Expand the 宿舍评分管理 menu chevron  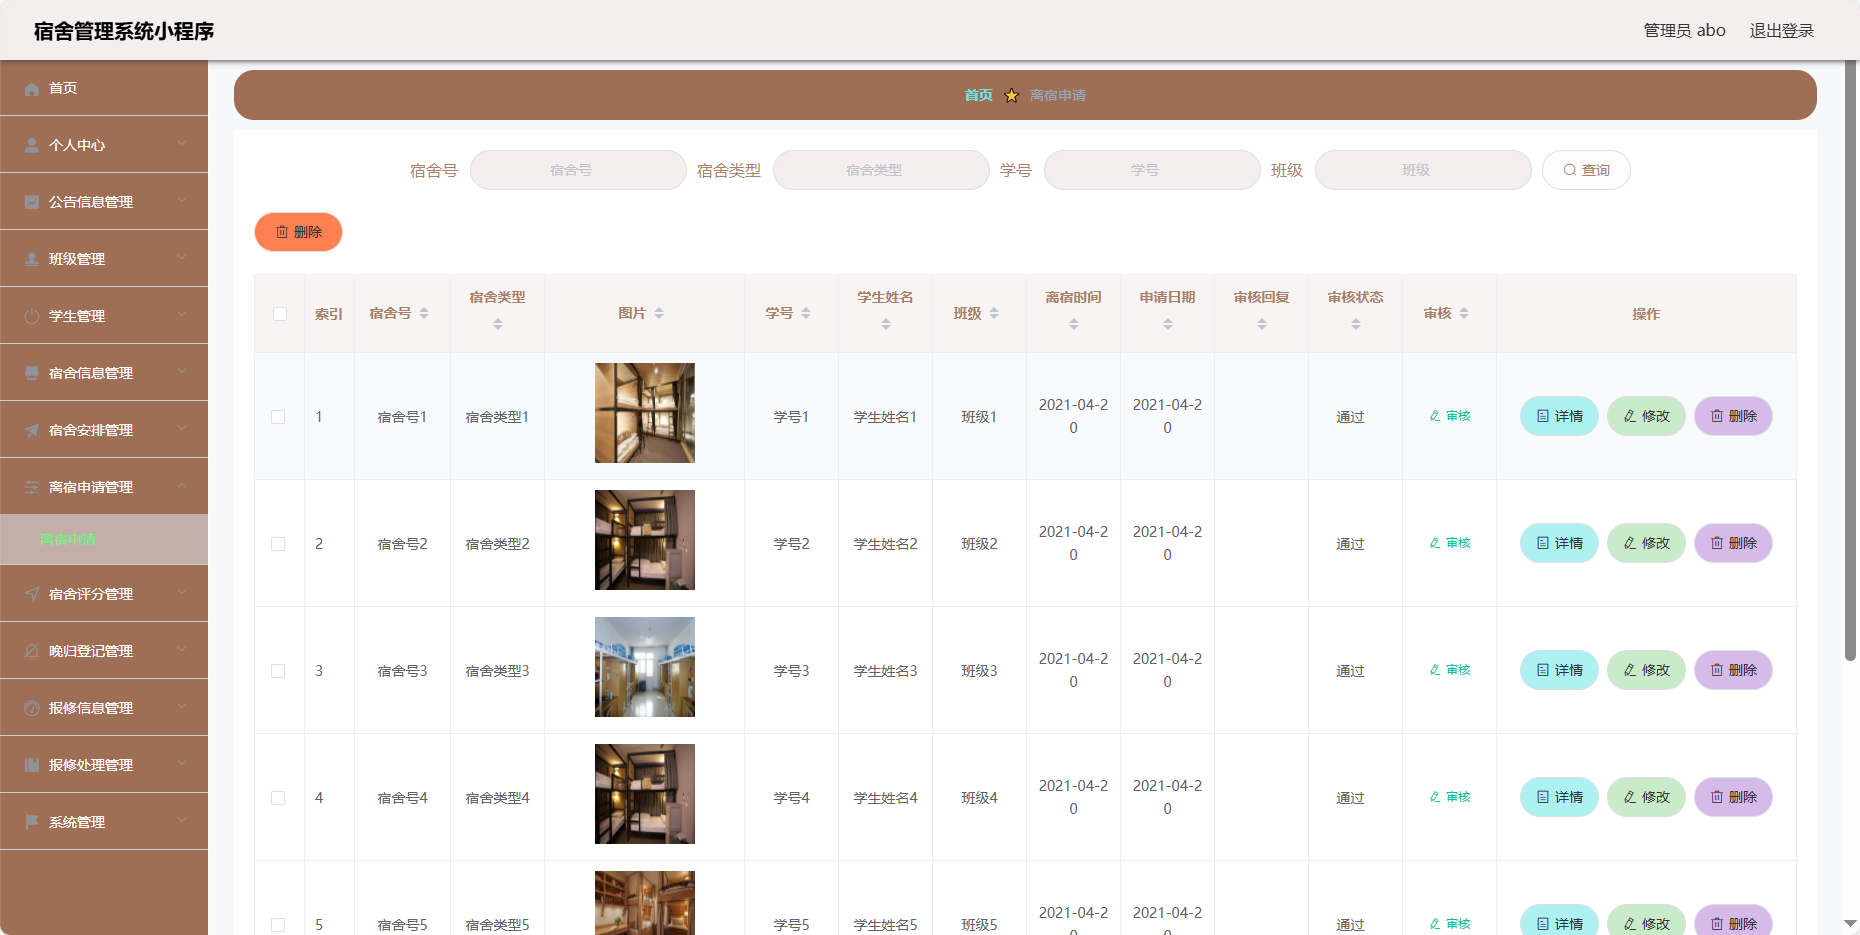(182, 593)
